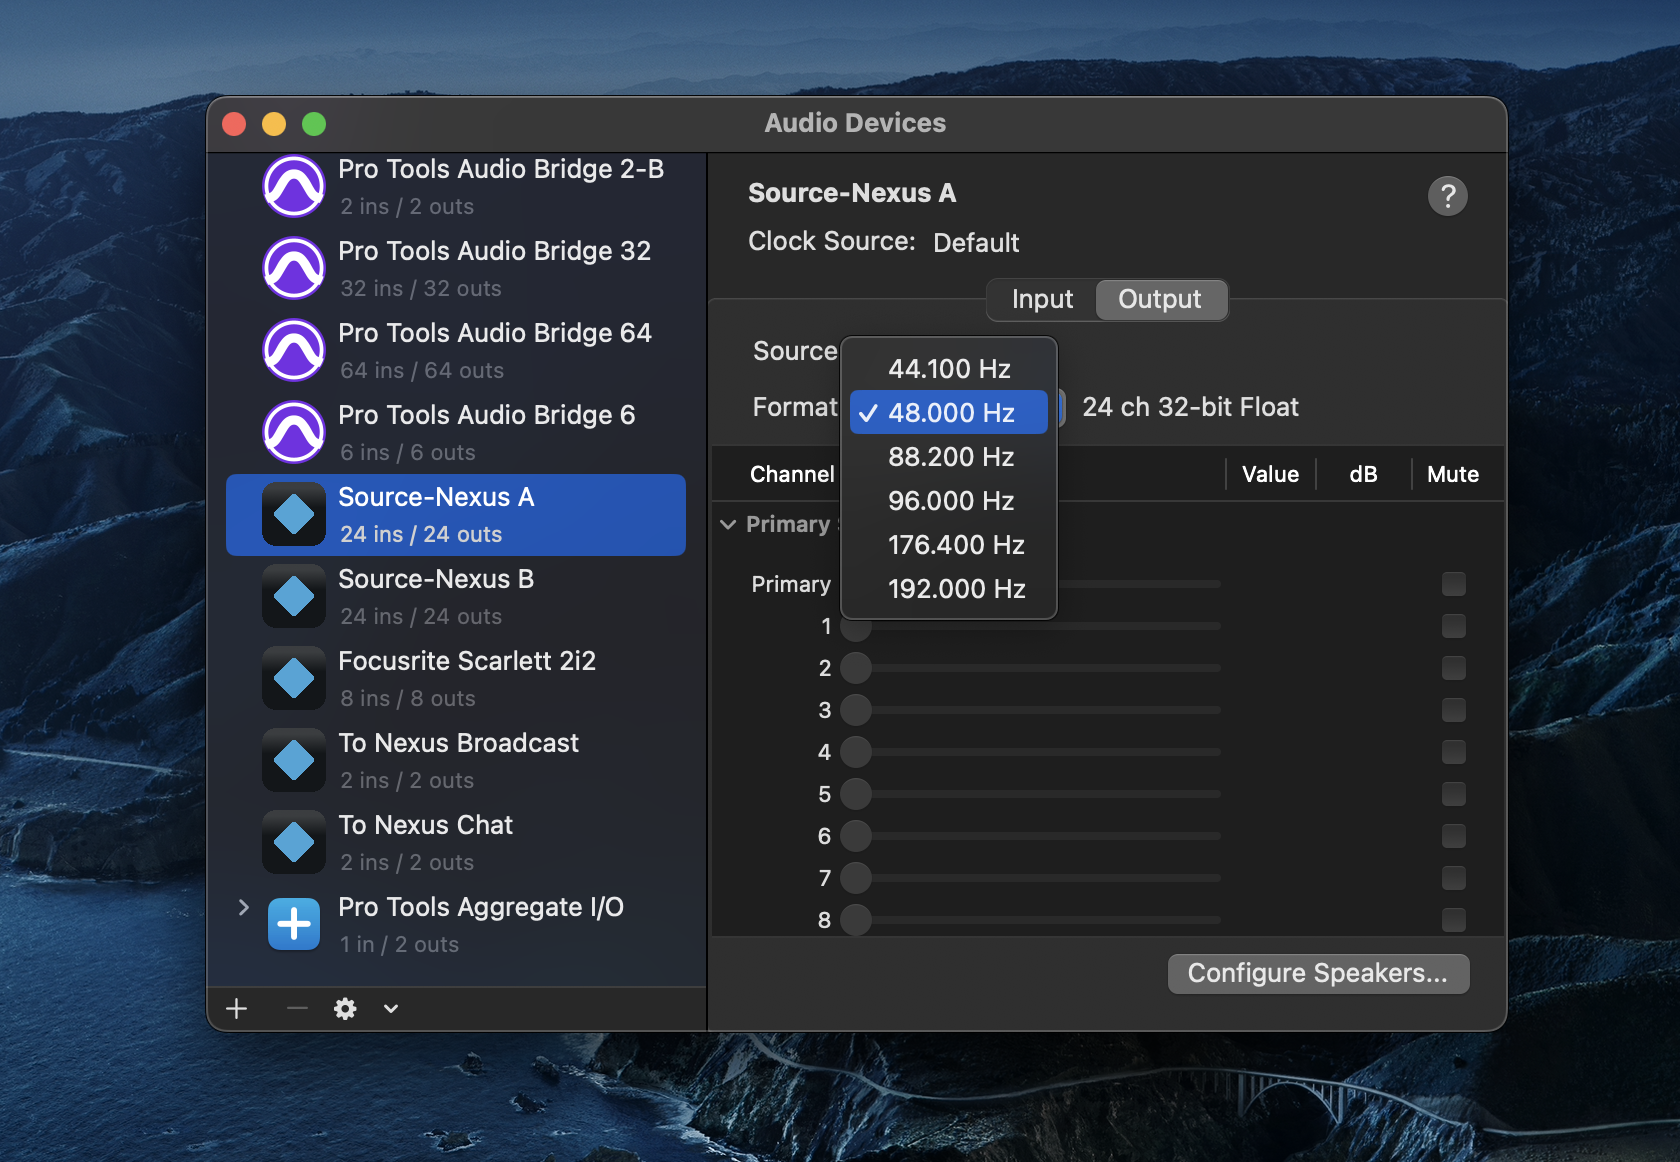
Task: Click the Pro Tools Audio Bridge 64 icon
Action: 293,350
